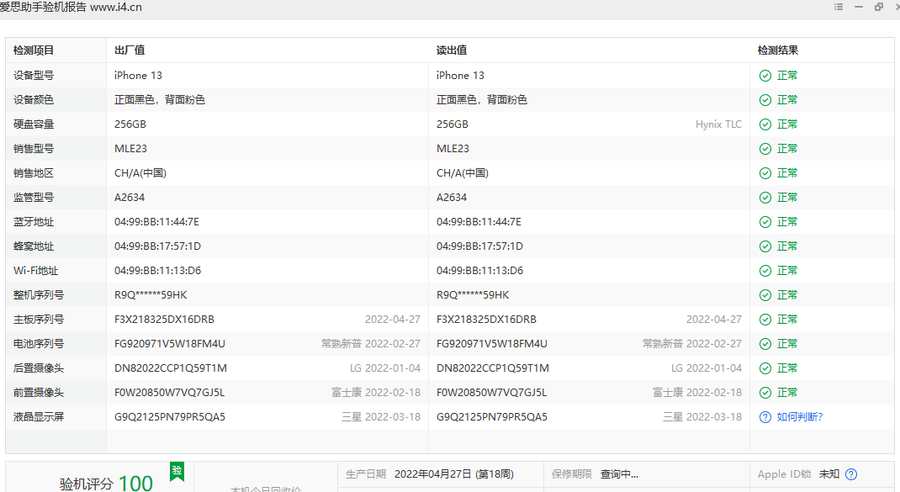Click the 正常 result for 主板序列号
Image resolution: width=900 pixels, height=492 pixels.
pos(788,319)
